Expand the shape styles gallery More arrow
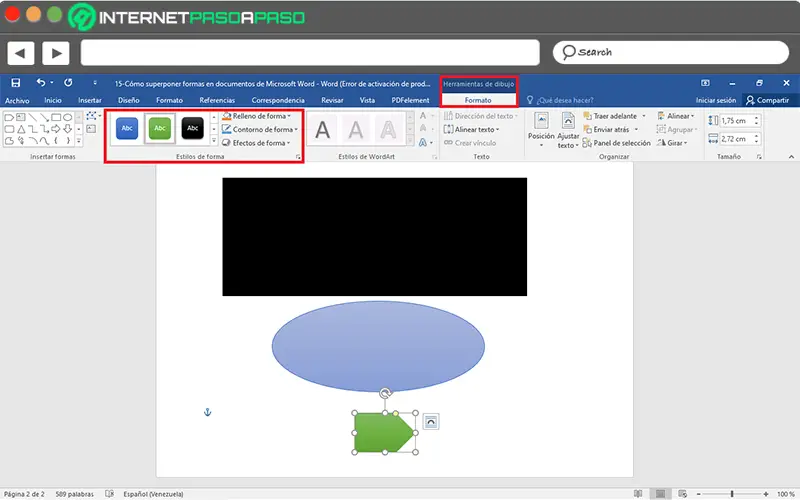Screen dimensions: 800x500 (x=214, y=141)
